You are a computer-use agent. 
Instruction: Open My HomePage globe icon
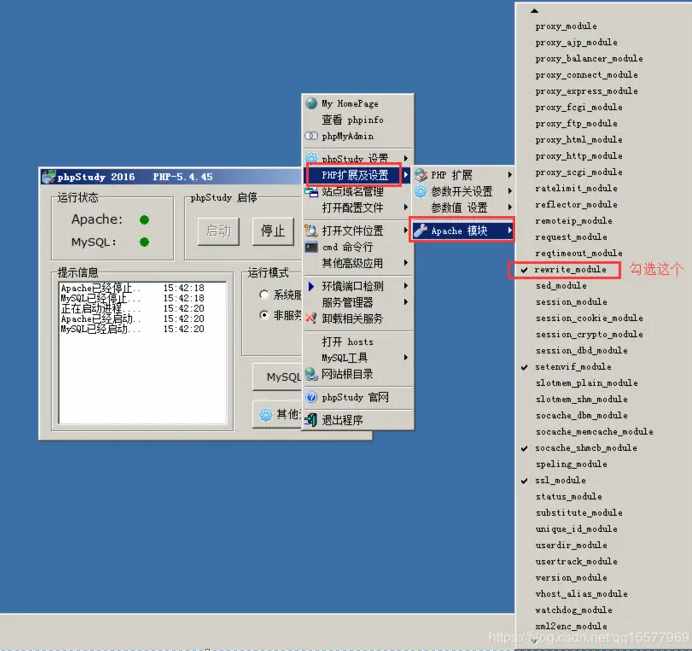[x=312, y=103]
